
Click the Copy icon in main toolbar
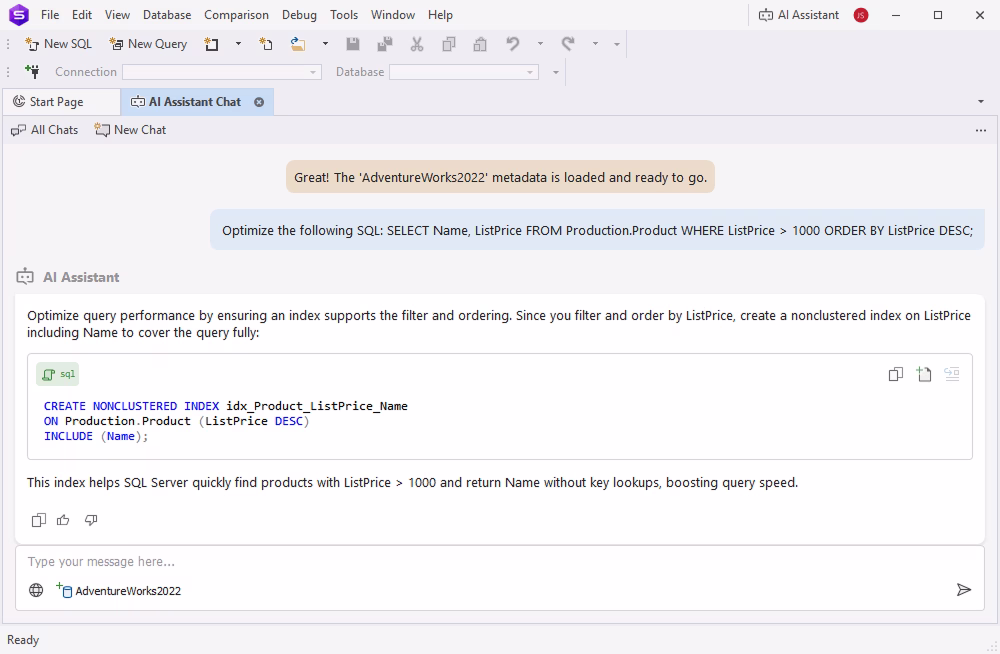[x=448, y=44]
